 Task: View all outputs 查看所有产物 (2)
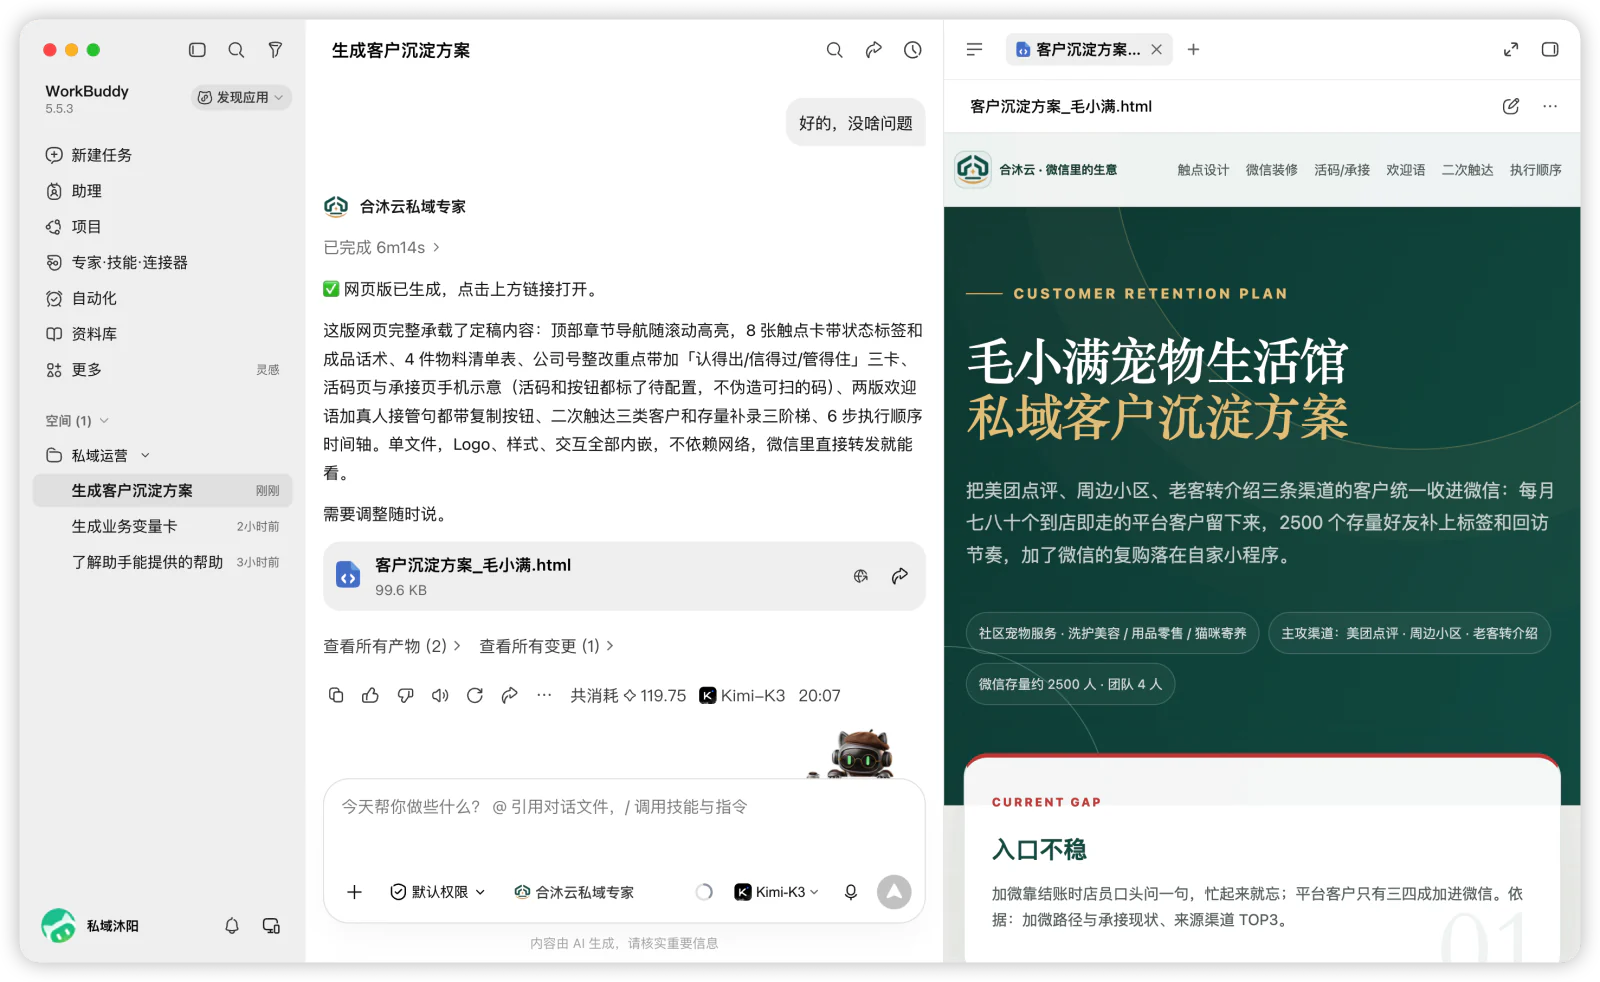(x=392, y=646)
